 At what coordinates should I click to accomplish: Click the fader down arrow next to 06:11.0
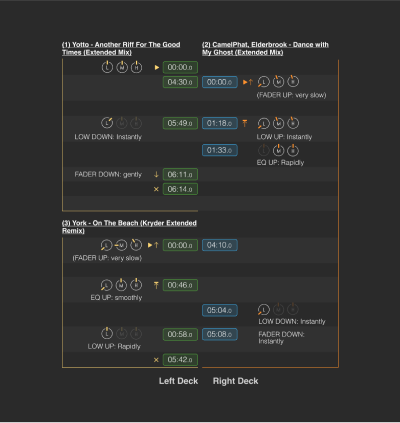tap(156, 174)
